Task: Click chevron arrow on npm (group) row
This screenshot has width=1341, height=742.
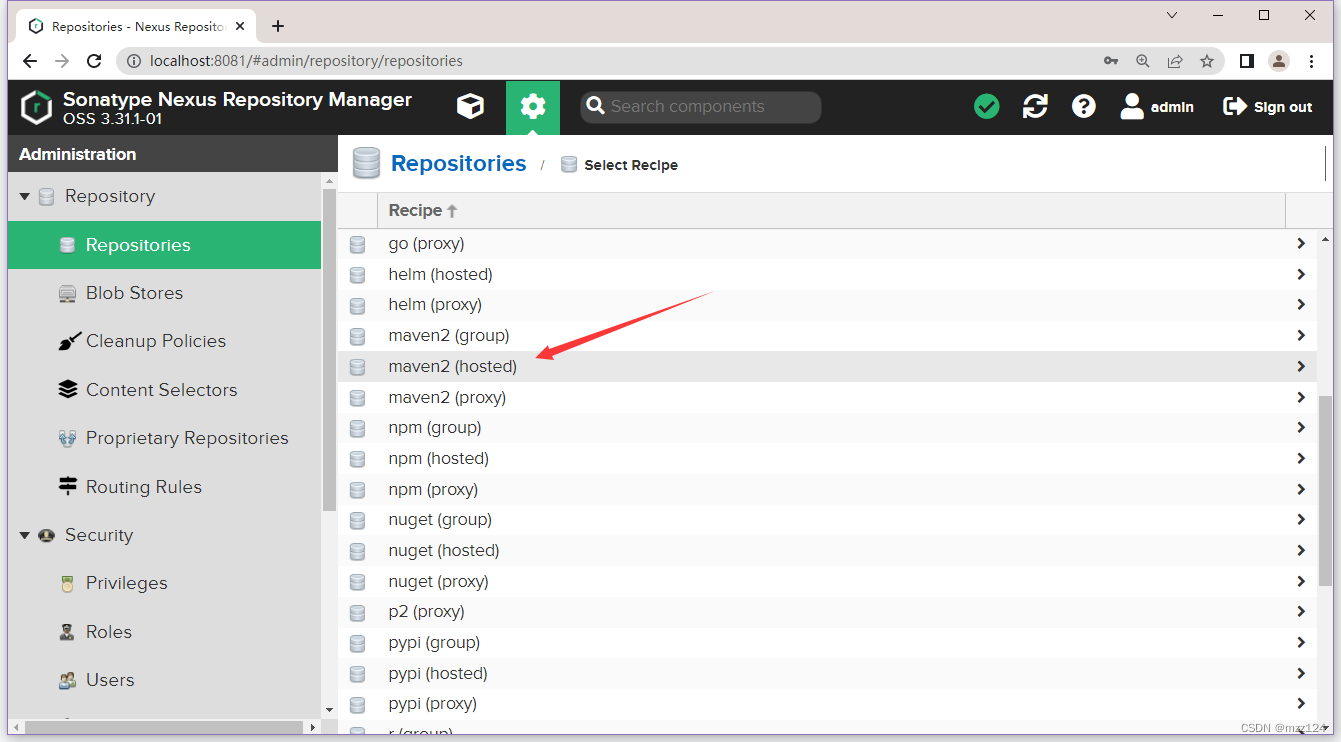Action: 1301,427
